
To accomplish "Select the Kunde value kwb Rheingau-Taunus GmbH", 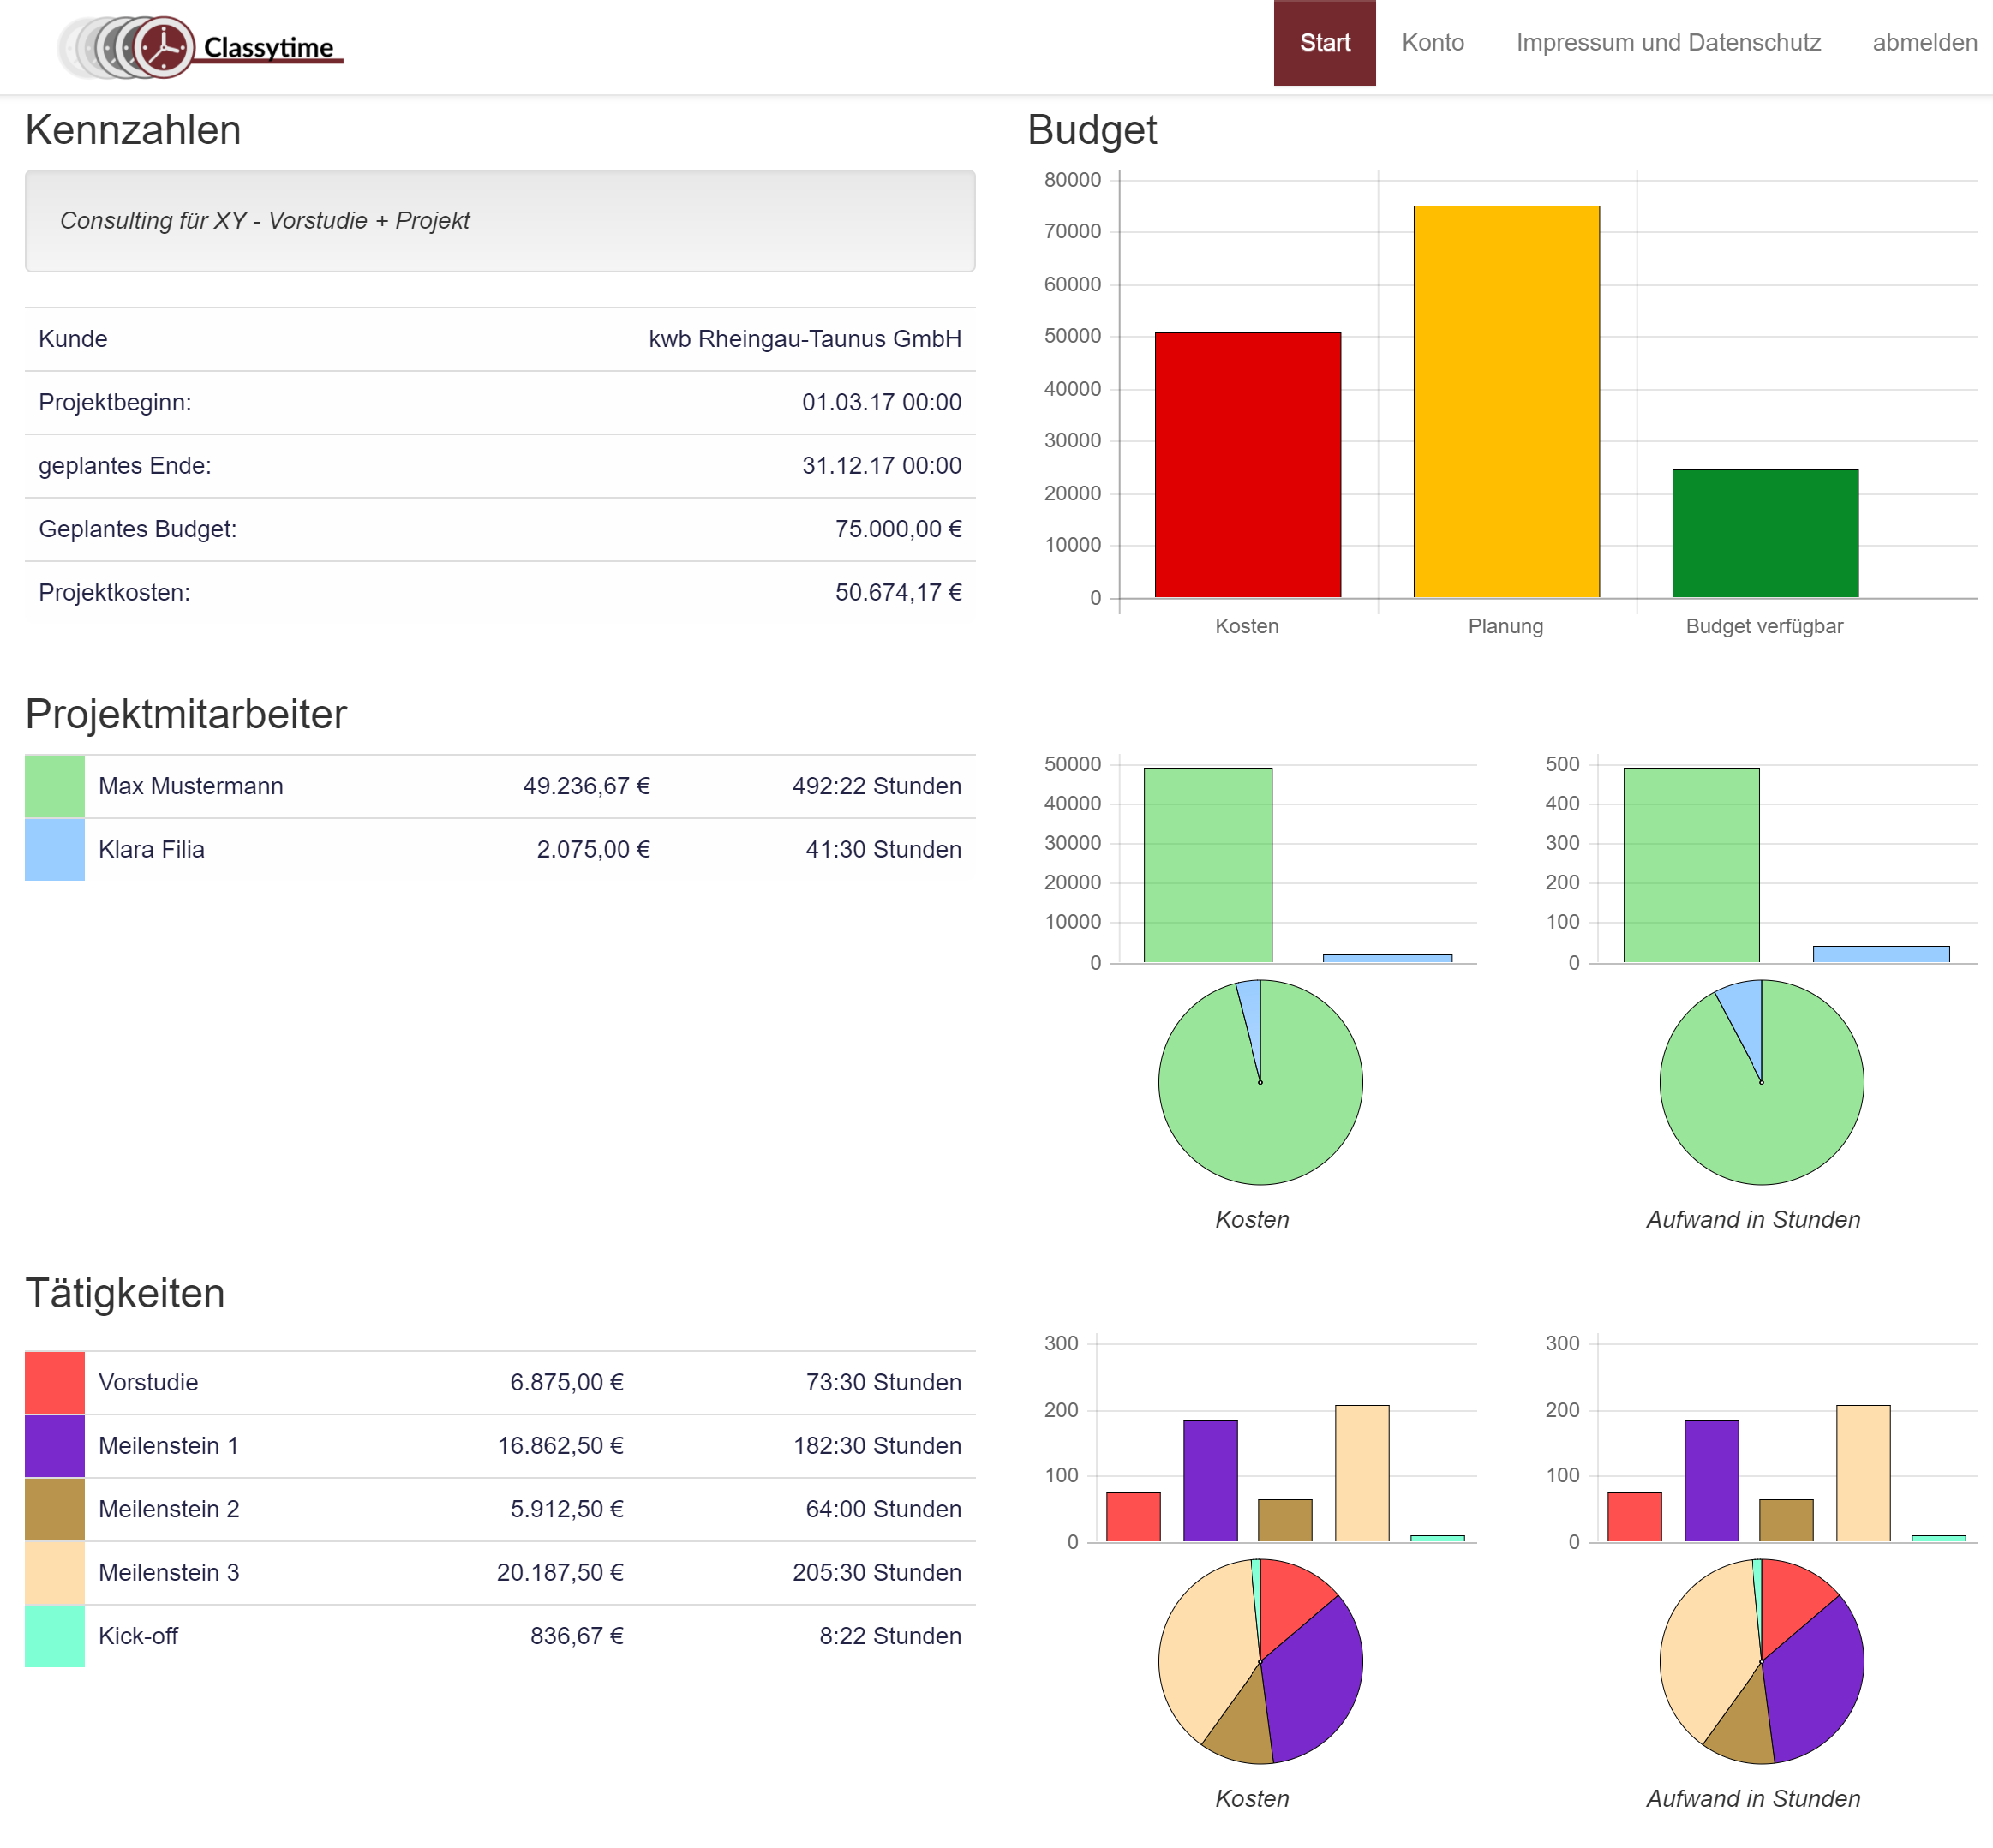I will 805,339.
